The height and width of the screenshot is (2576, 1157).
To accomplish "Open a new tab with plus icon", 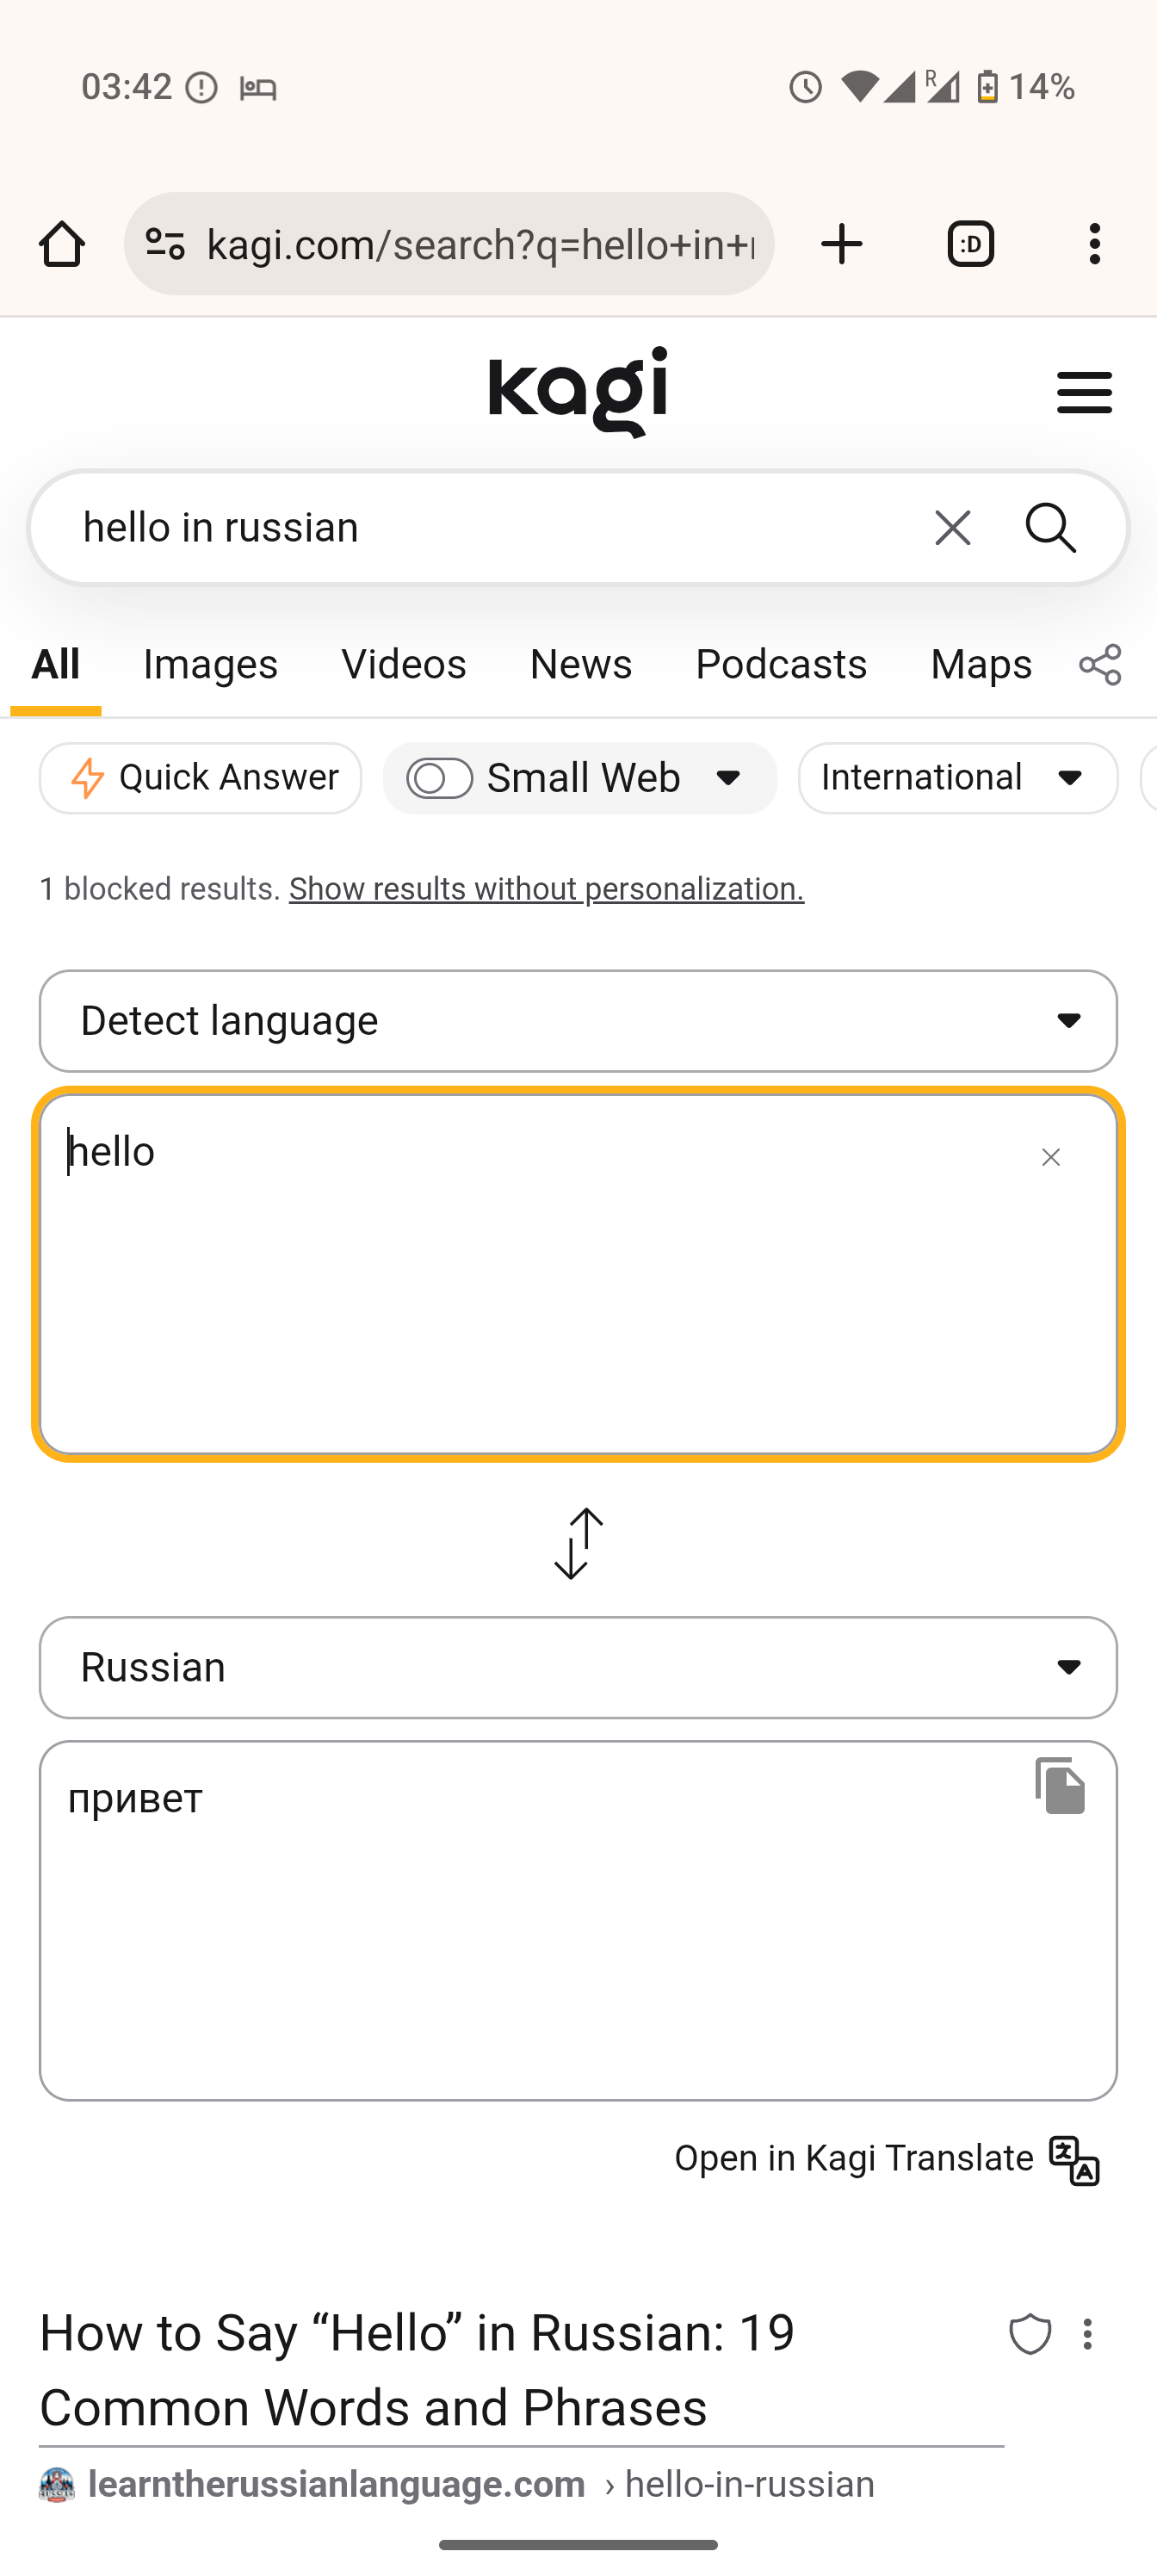I will point(842,244).
